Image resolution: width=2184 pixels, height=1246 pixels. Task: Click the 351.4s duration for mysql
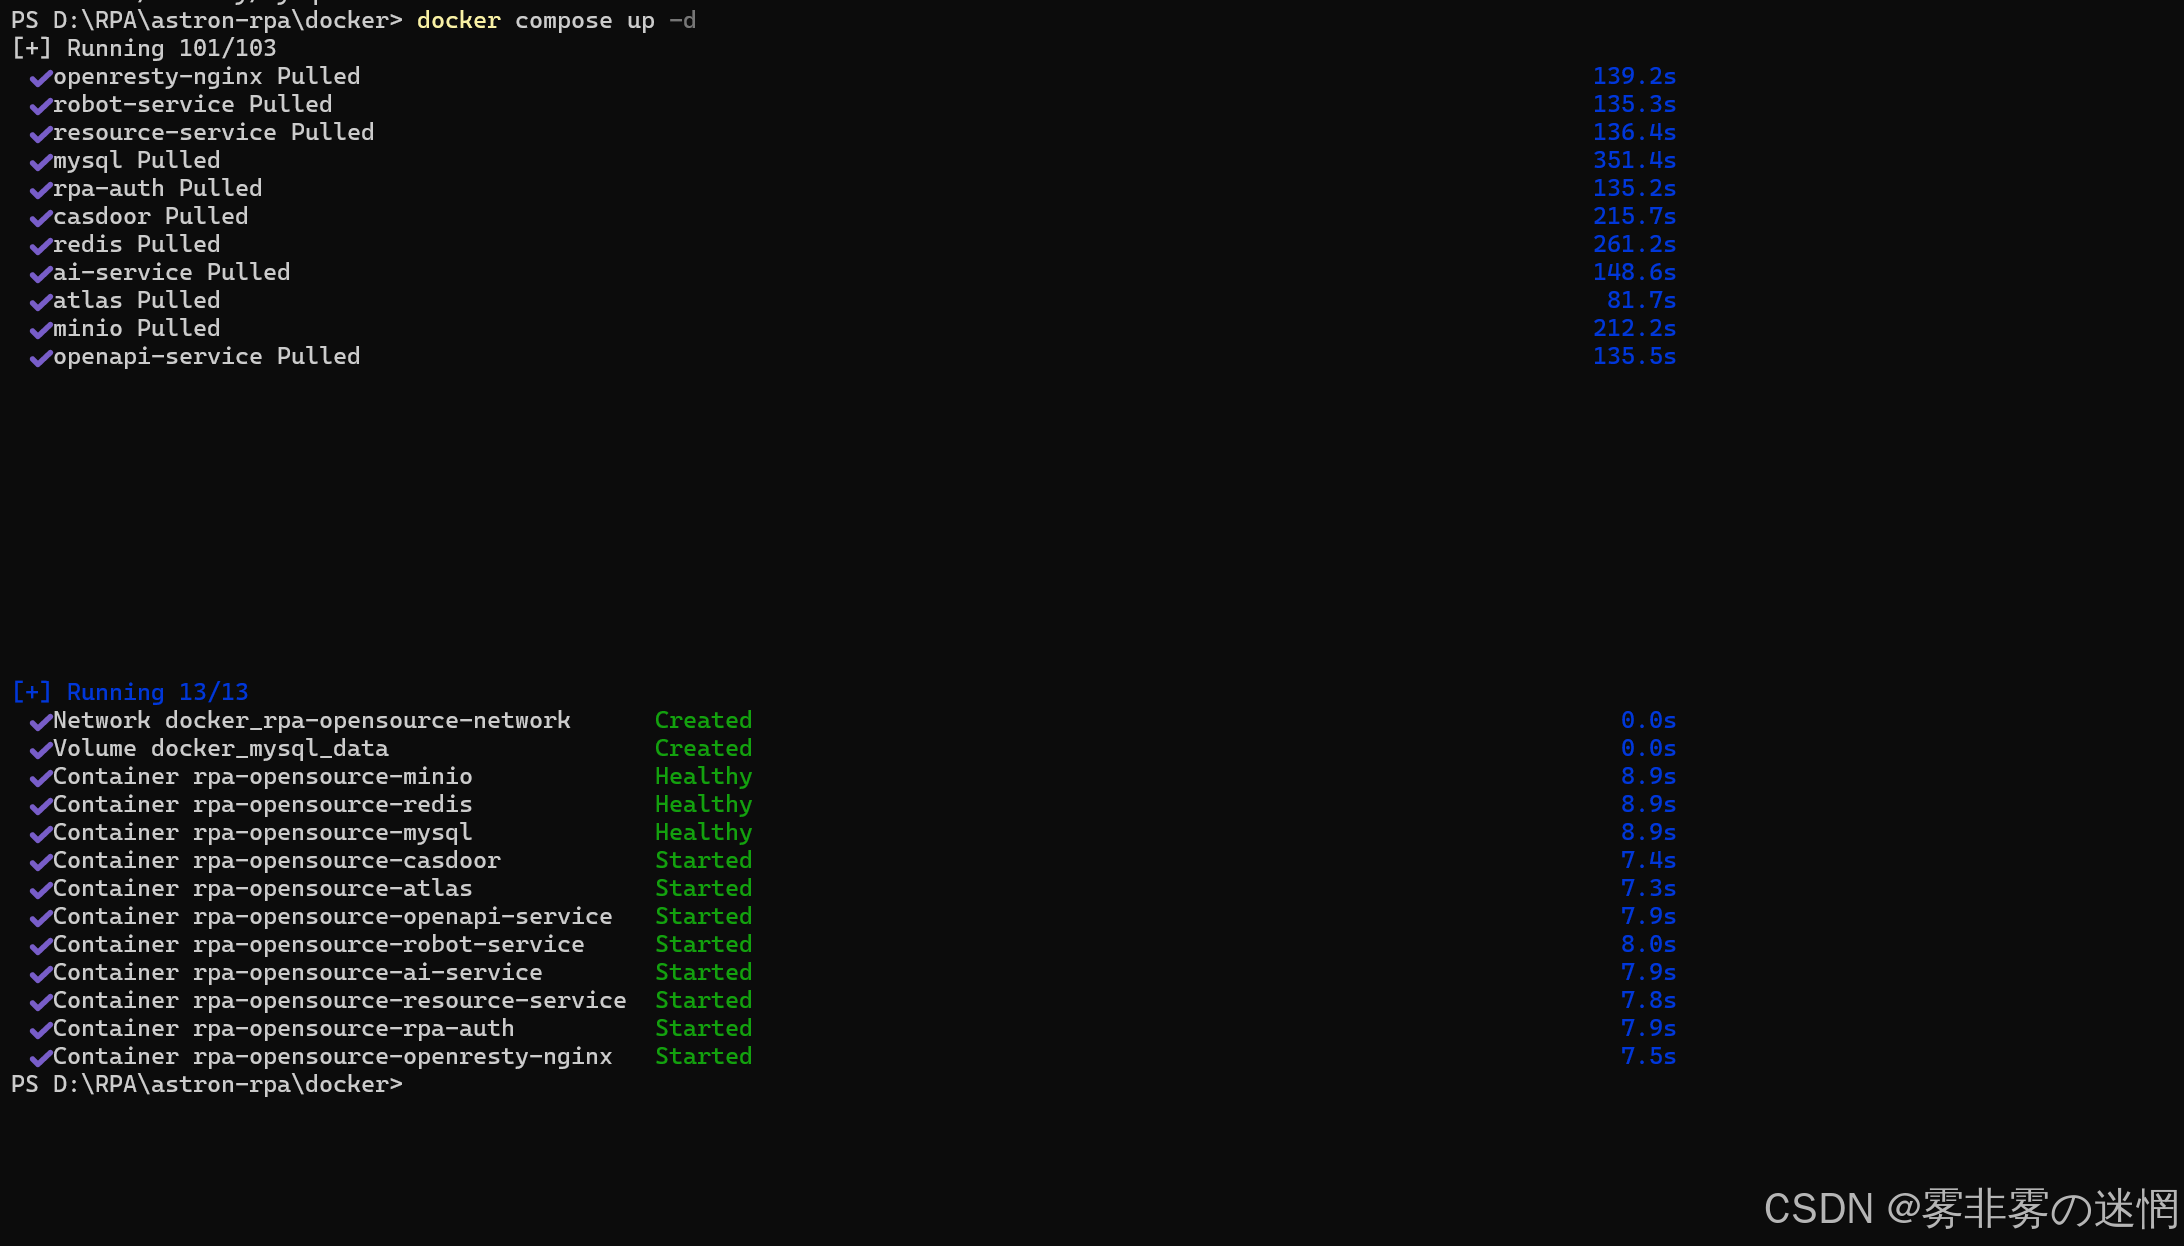[x=1634, y=160]
